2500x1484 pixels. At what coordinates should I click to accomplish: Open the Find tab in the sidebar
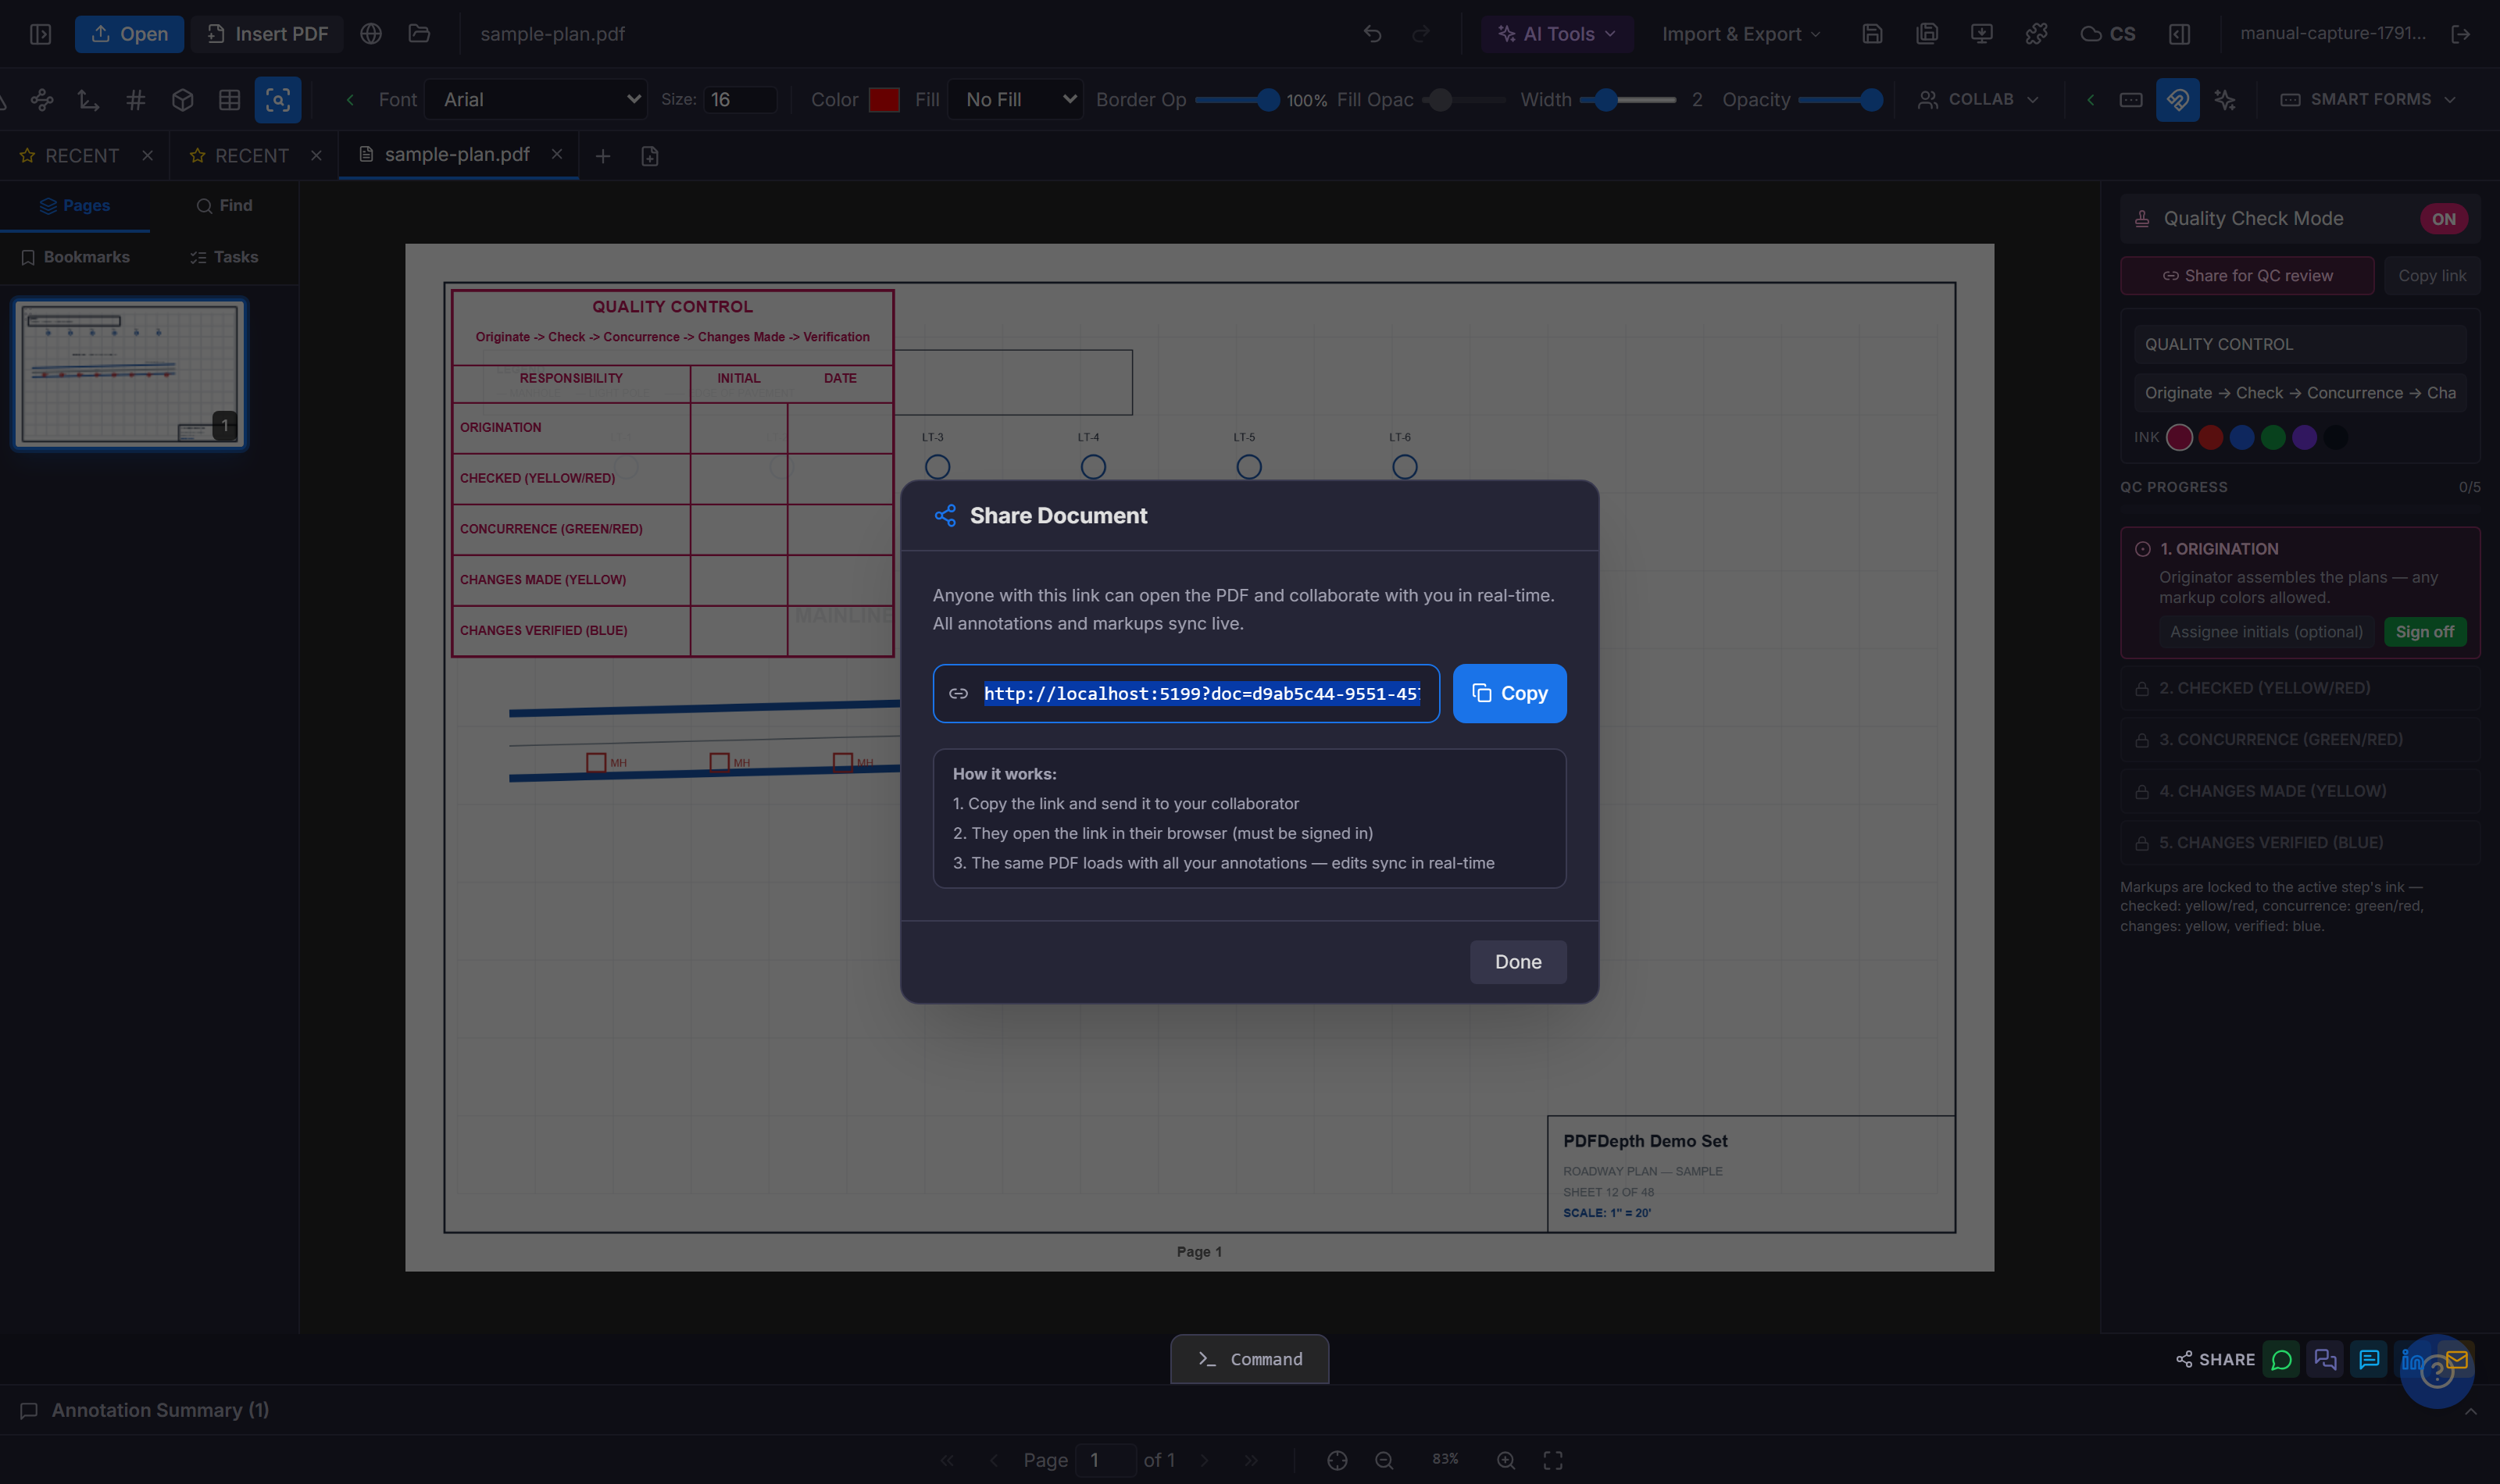coord(224,206)
